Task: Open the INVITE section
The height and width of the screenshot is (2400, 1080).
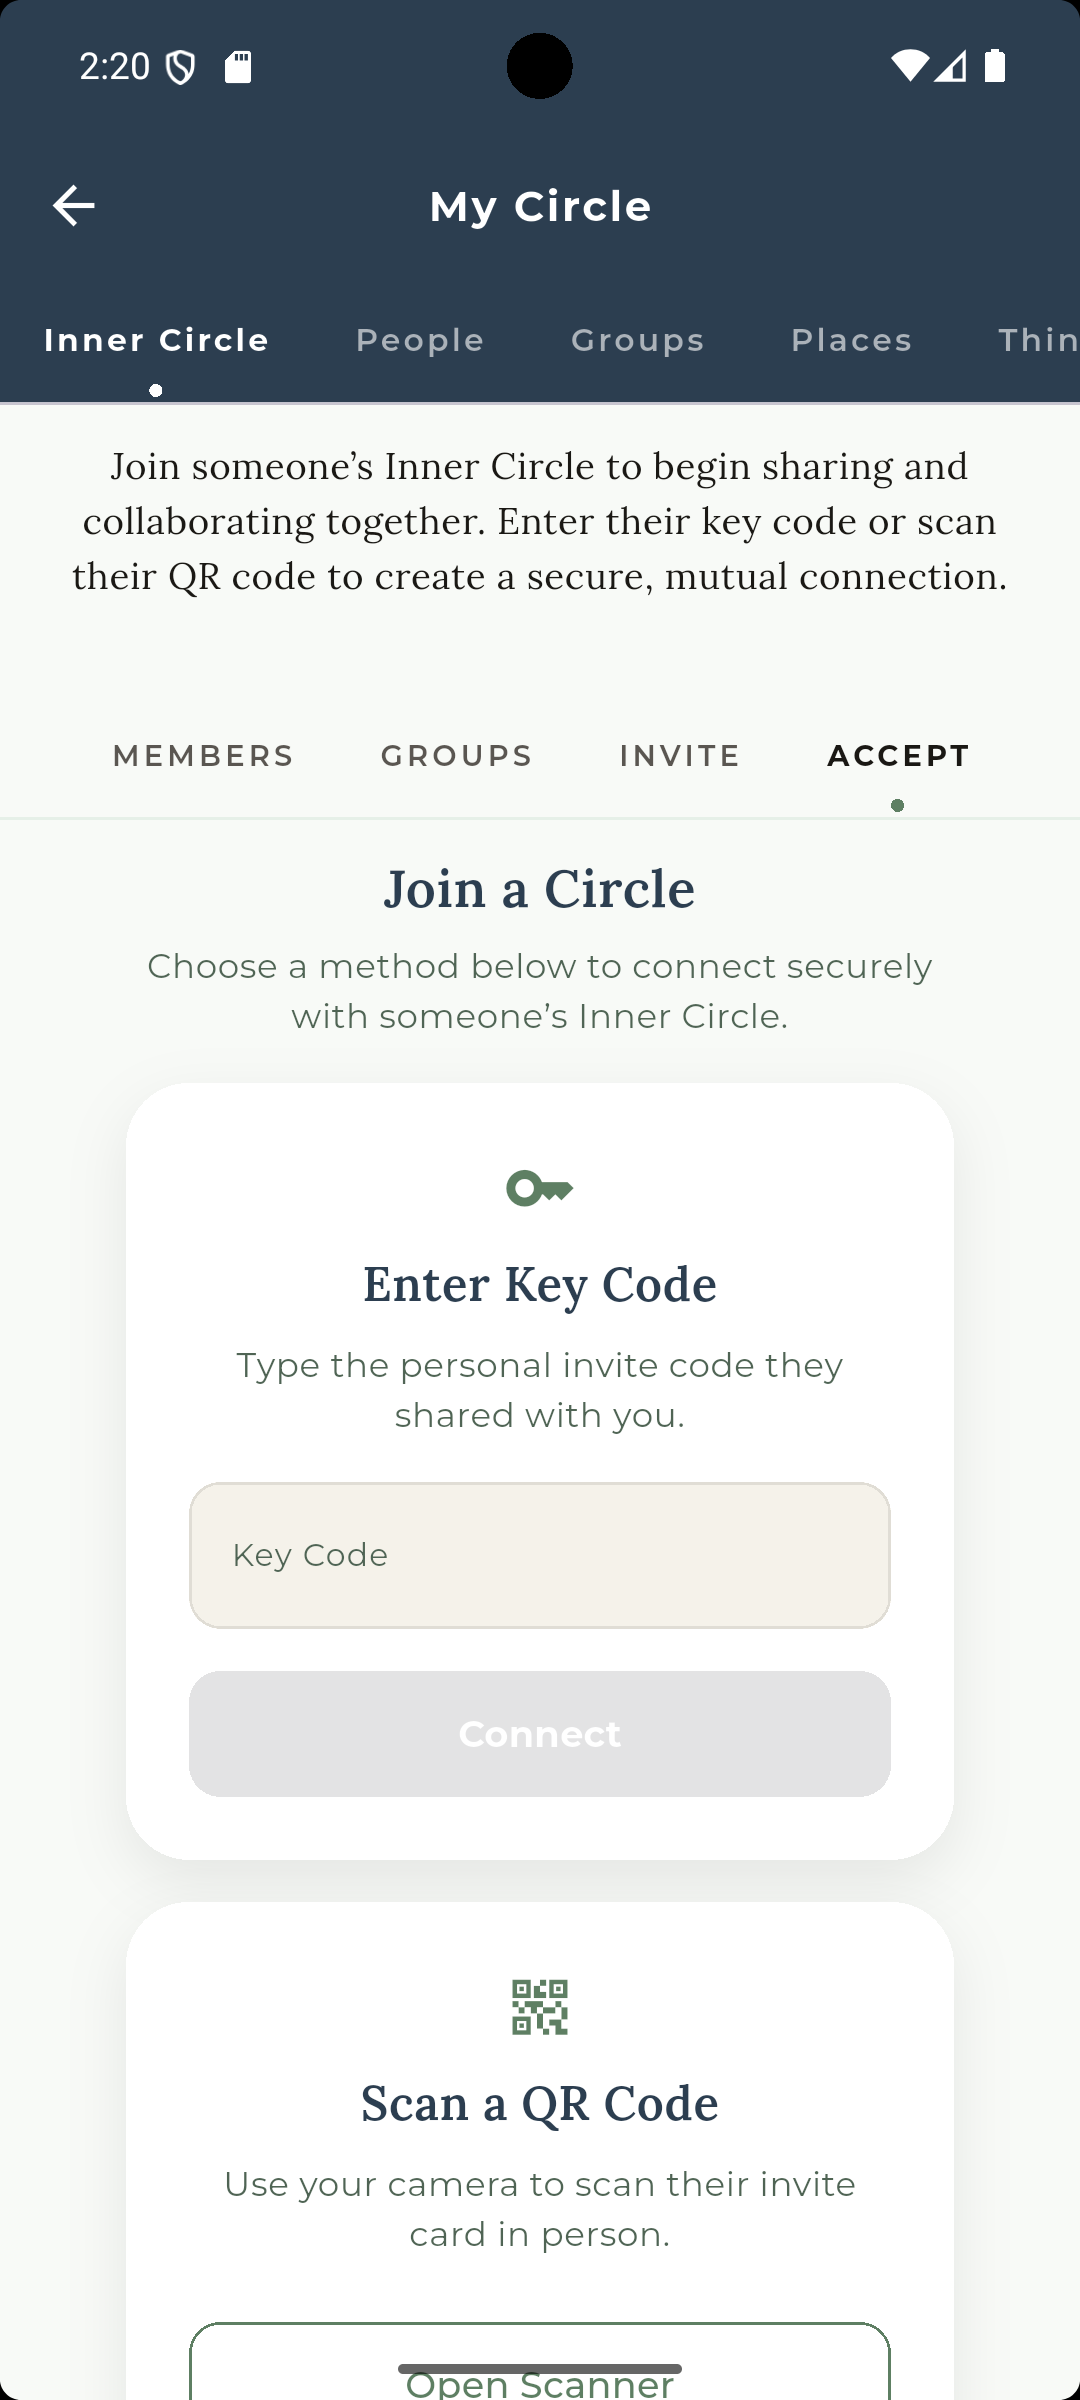Action: (x=679, y=755)
